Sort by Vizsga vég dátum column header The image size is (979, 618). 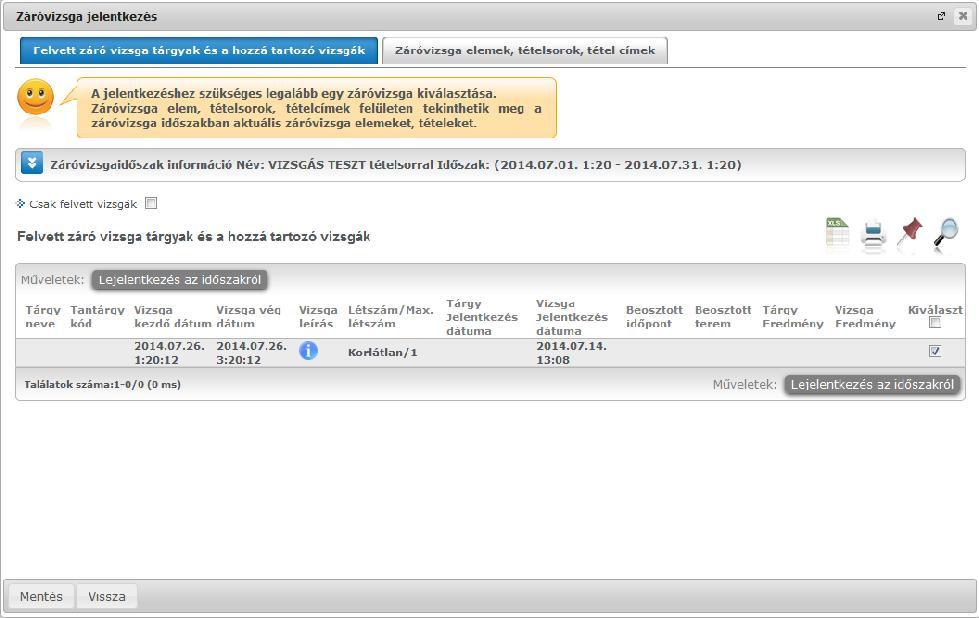(248, 316)
